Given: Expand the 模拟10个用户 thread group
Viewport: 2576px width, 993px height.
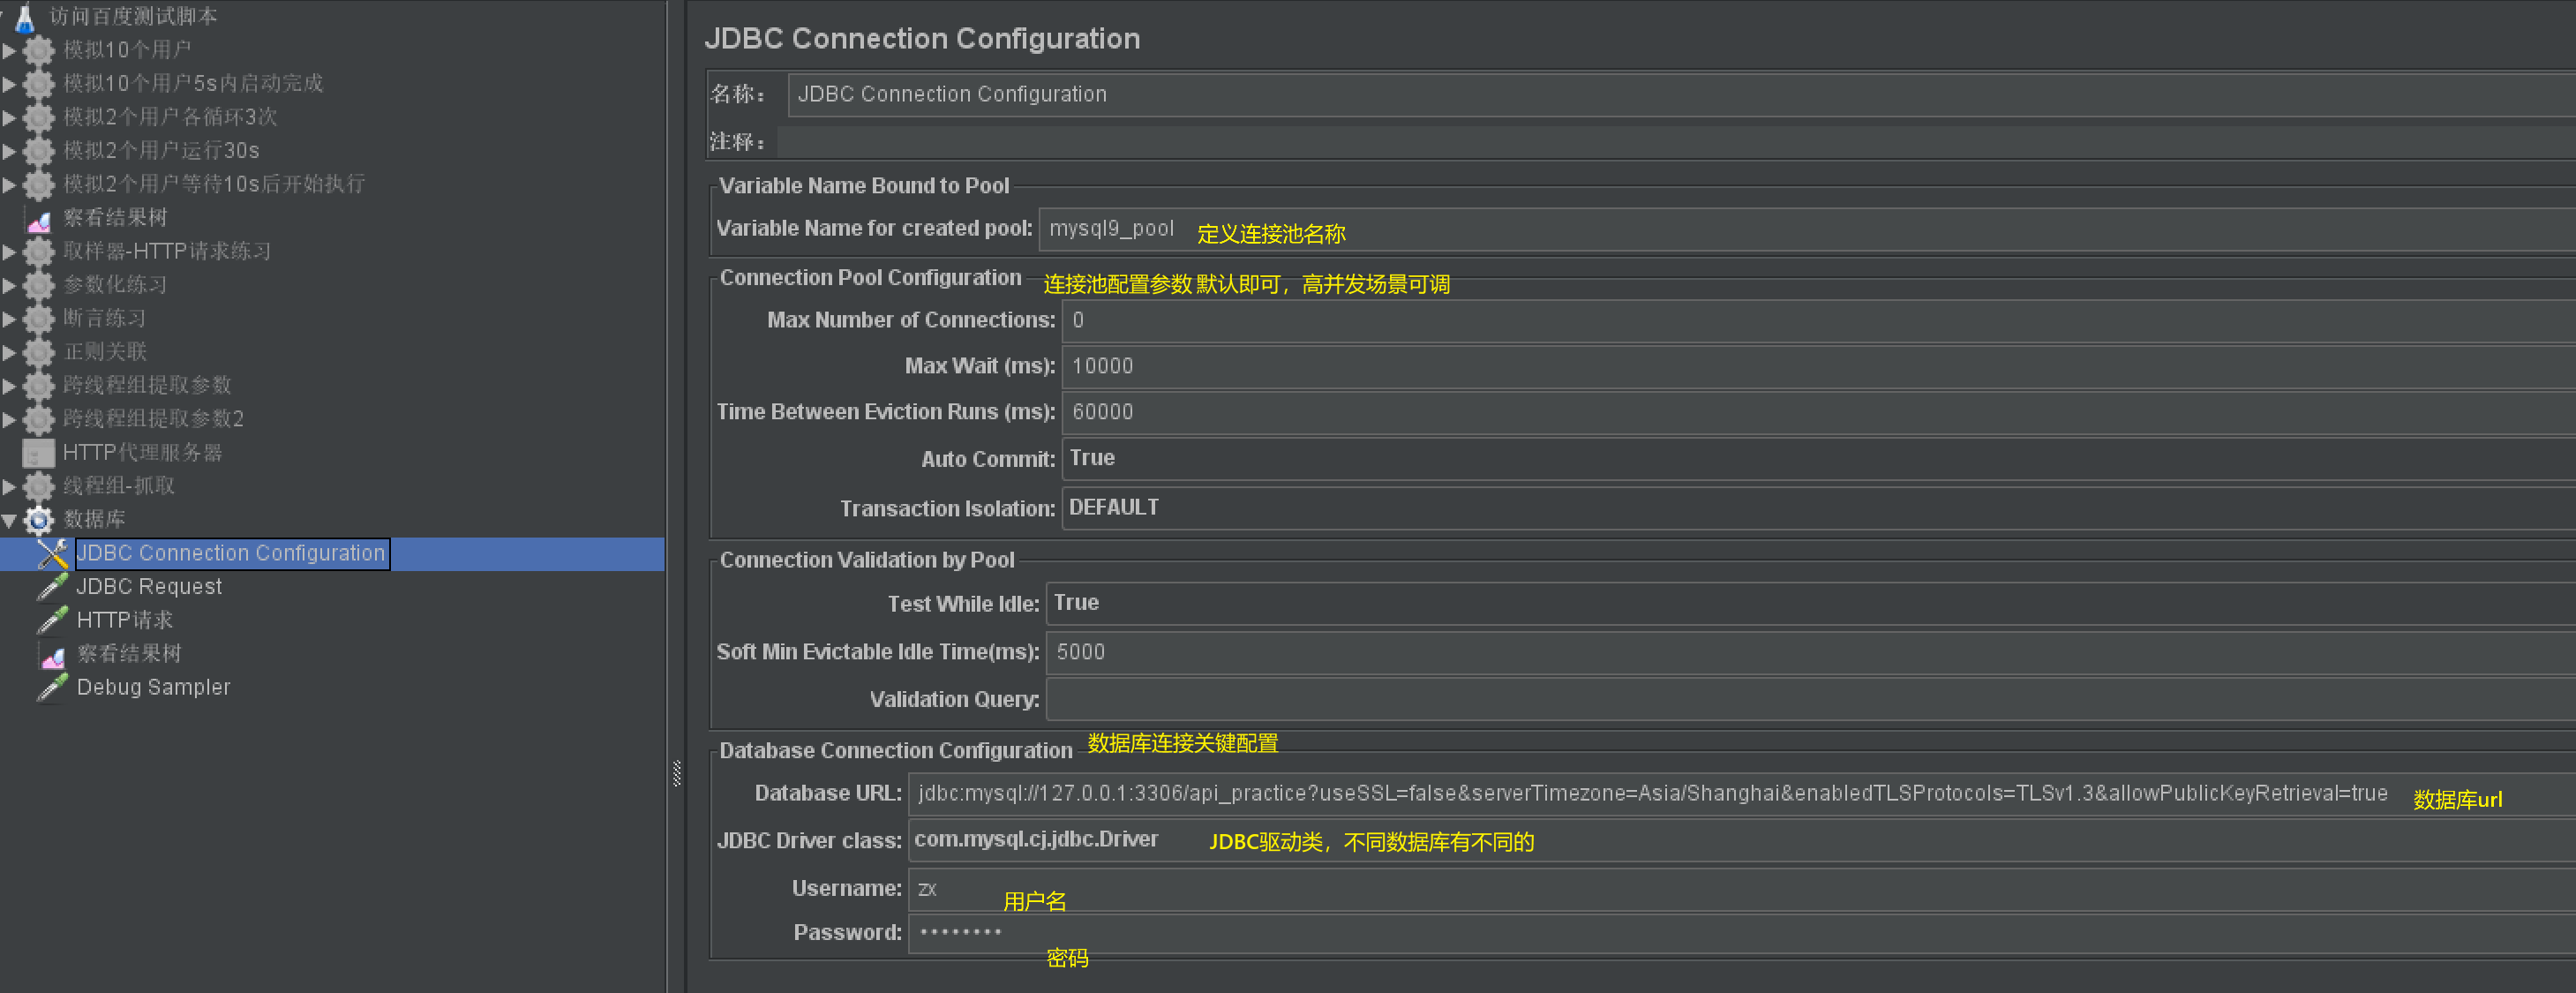Looking at the screenshot, I should (9, 50).
